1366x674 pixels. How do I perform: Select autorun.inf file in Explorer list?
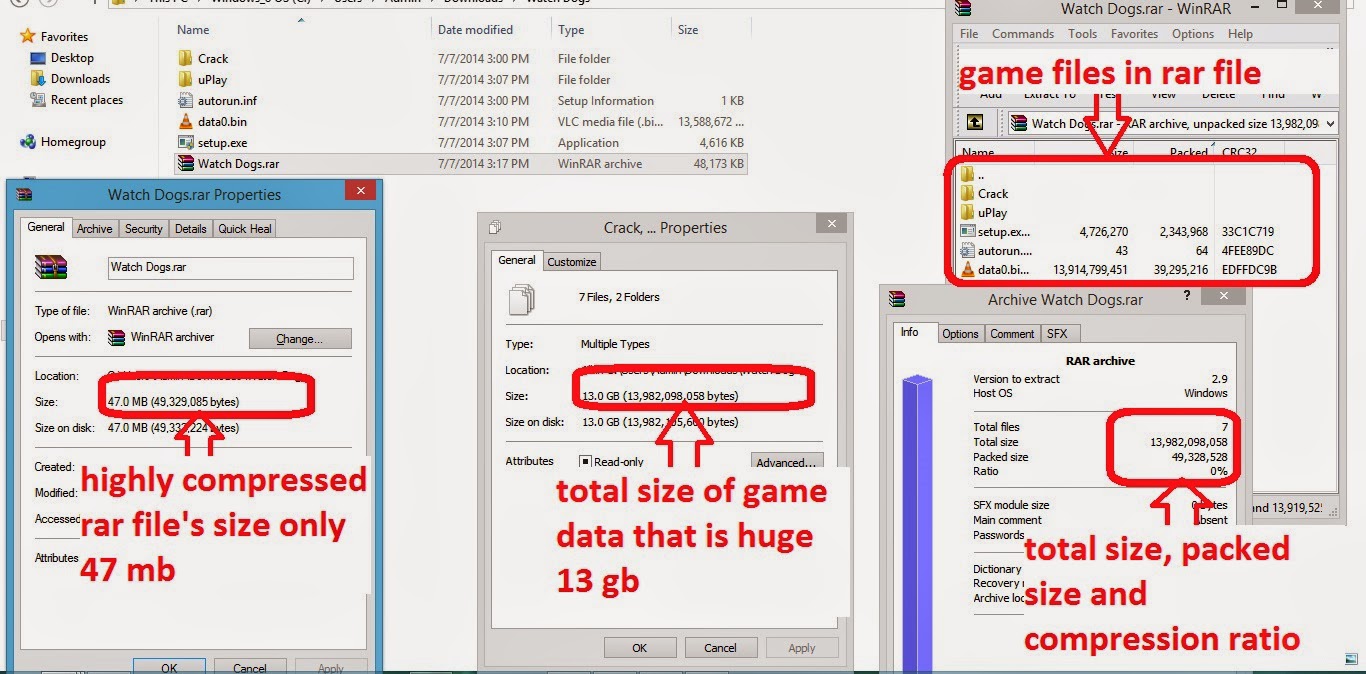click(227, 101)
